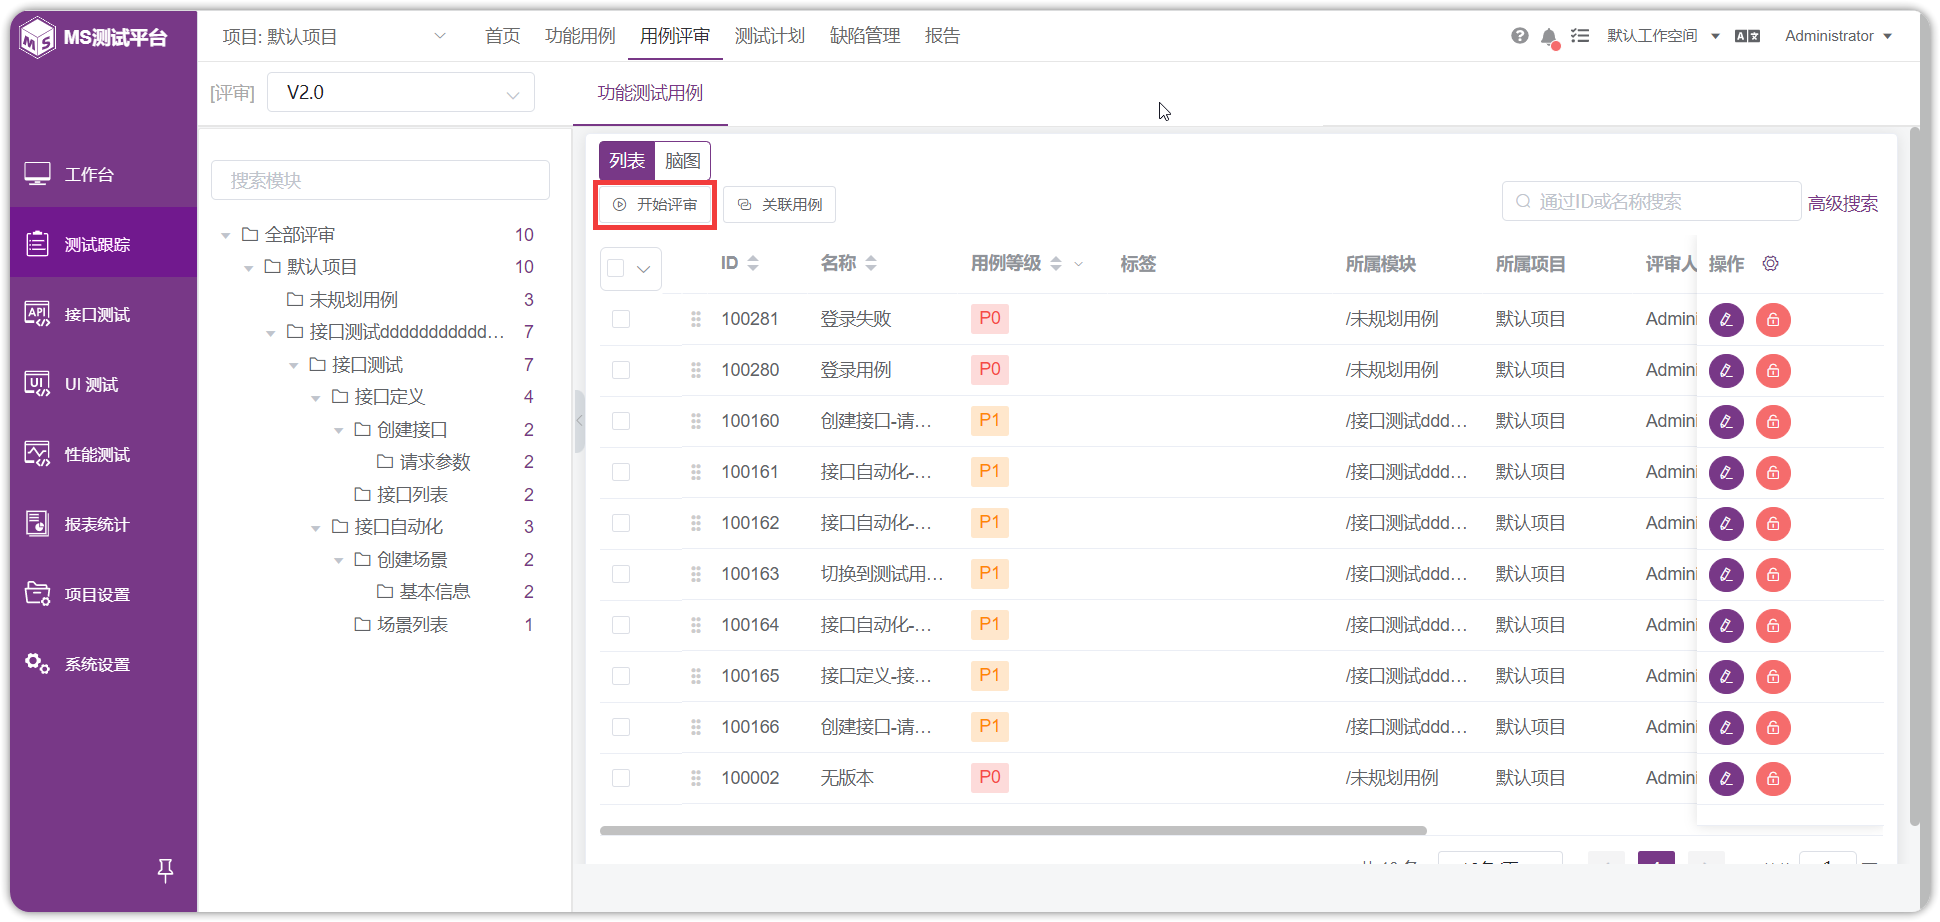Edit case 100164 with the purple icon
The width and height of the screenshot is (1940, 922).
tap(1726, 626)
